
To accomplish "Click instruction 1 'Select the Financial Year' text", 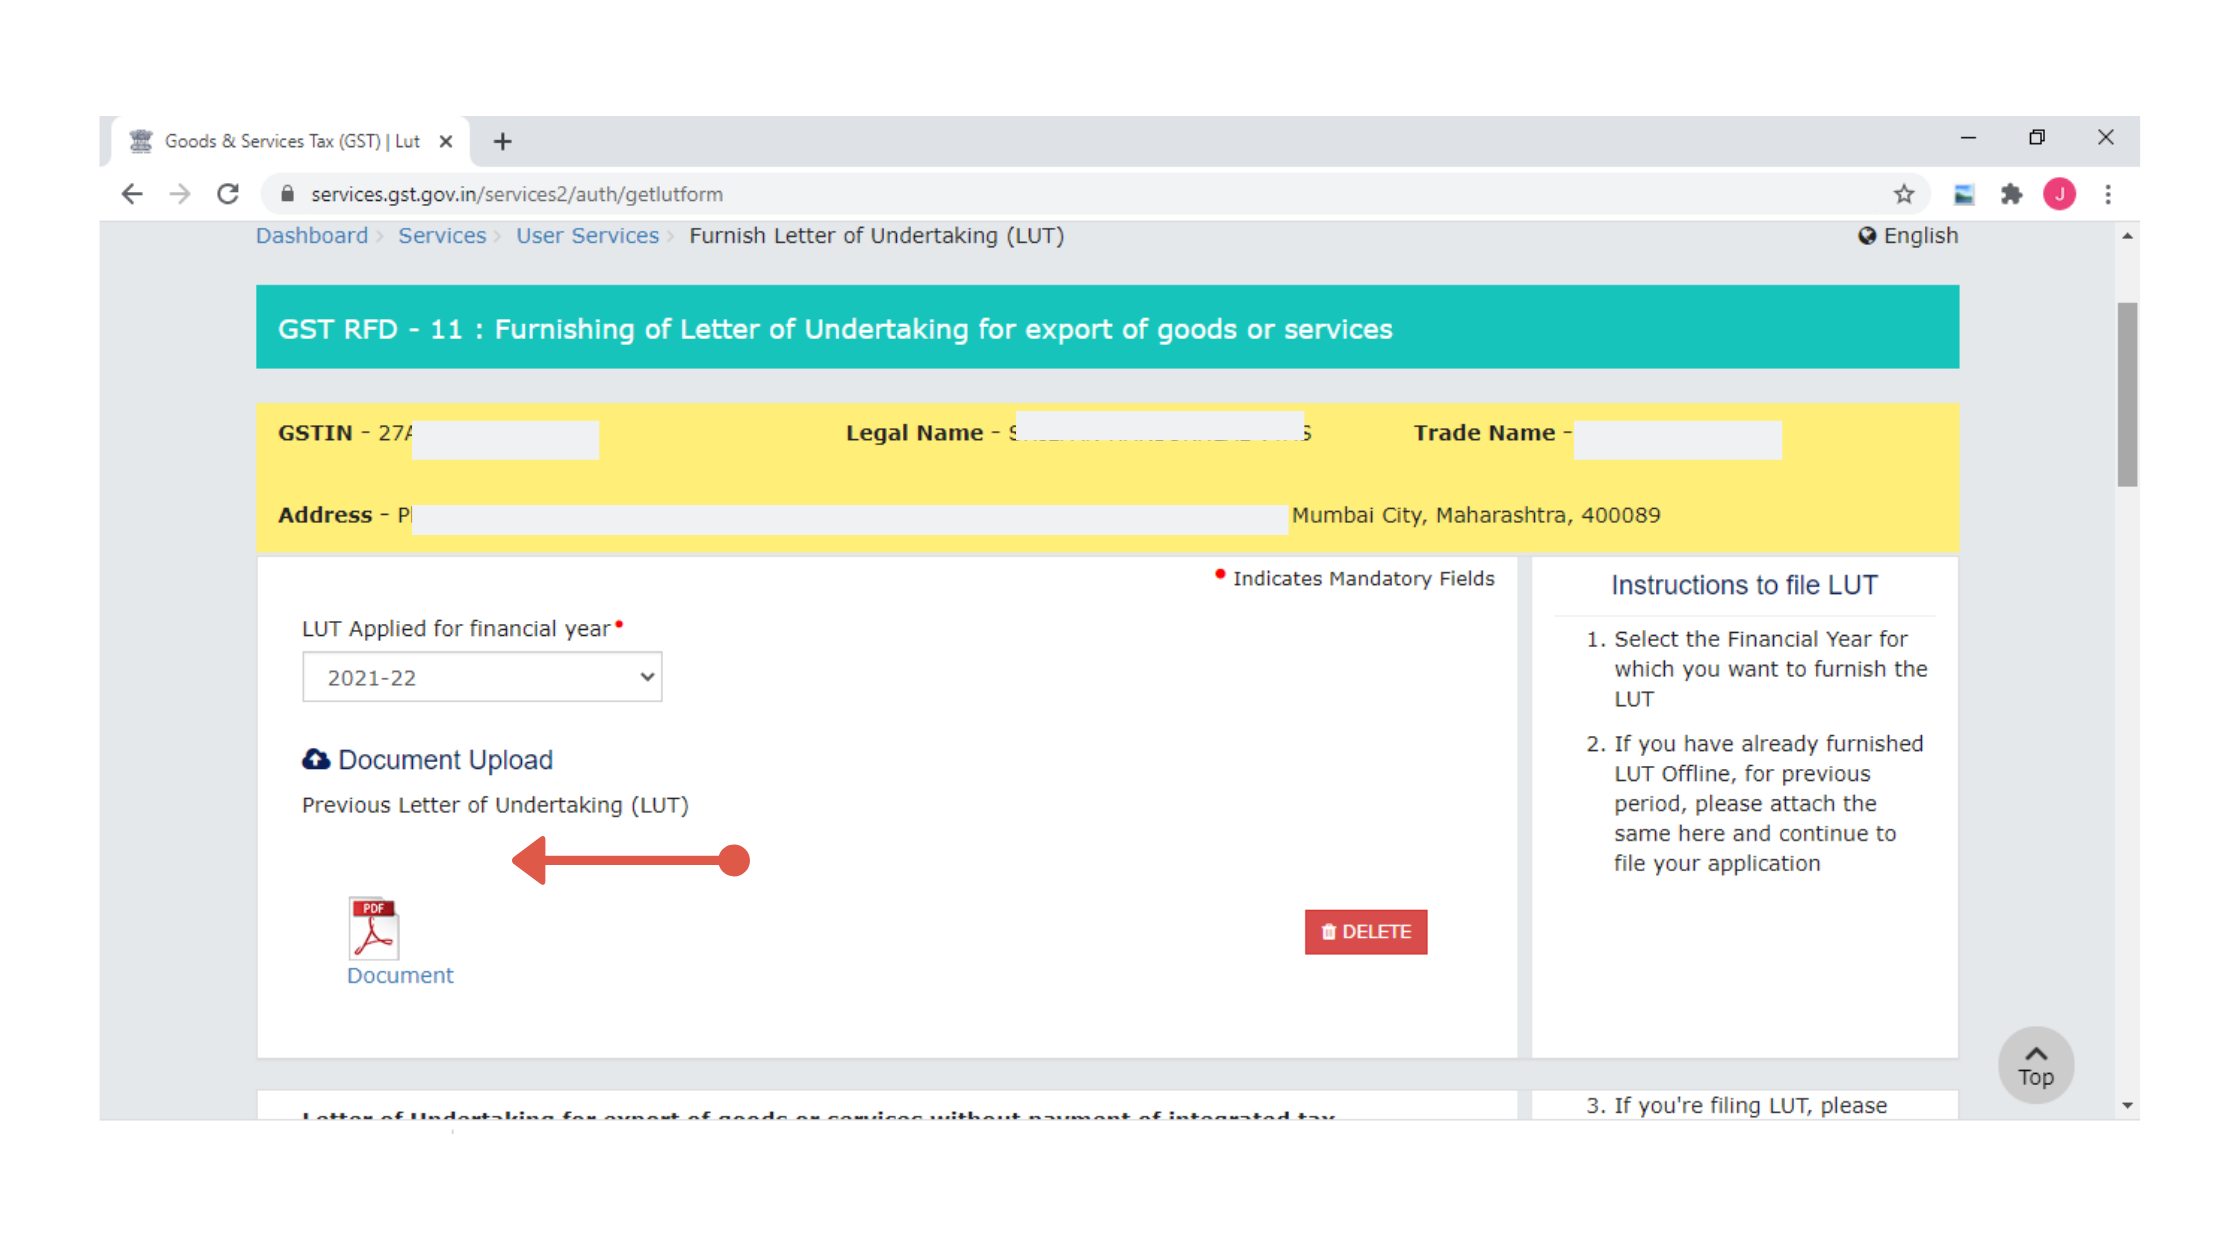I will (x=1770, y=669).
